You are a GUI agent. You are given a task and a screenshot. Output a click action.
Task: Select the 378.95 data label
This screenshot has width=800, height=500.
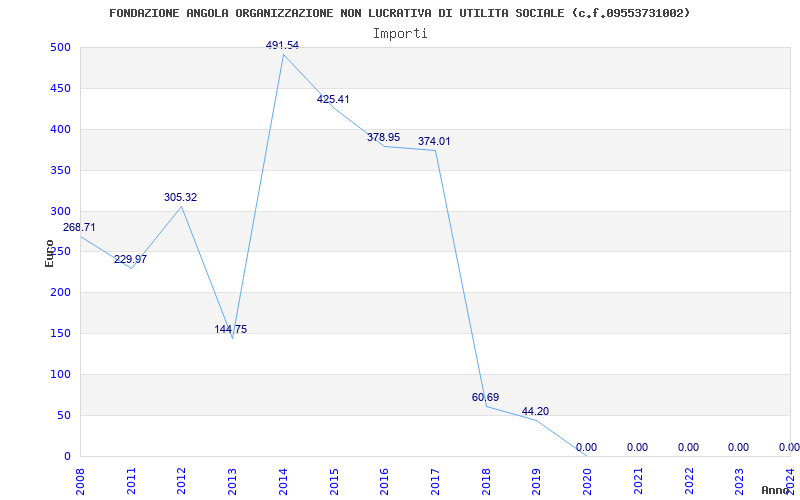point(384,137)
